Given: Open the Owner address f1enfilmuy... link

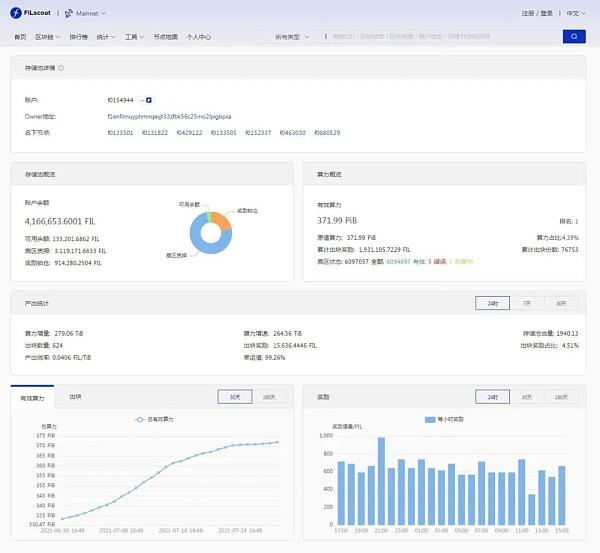Looking at the screenshot, I should point(169,116).
